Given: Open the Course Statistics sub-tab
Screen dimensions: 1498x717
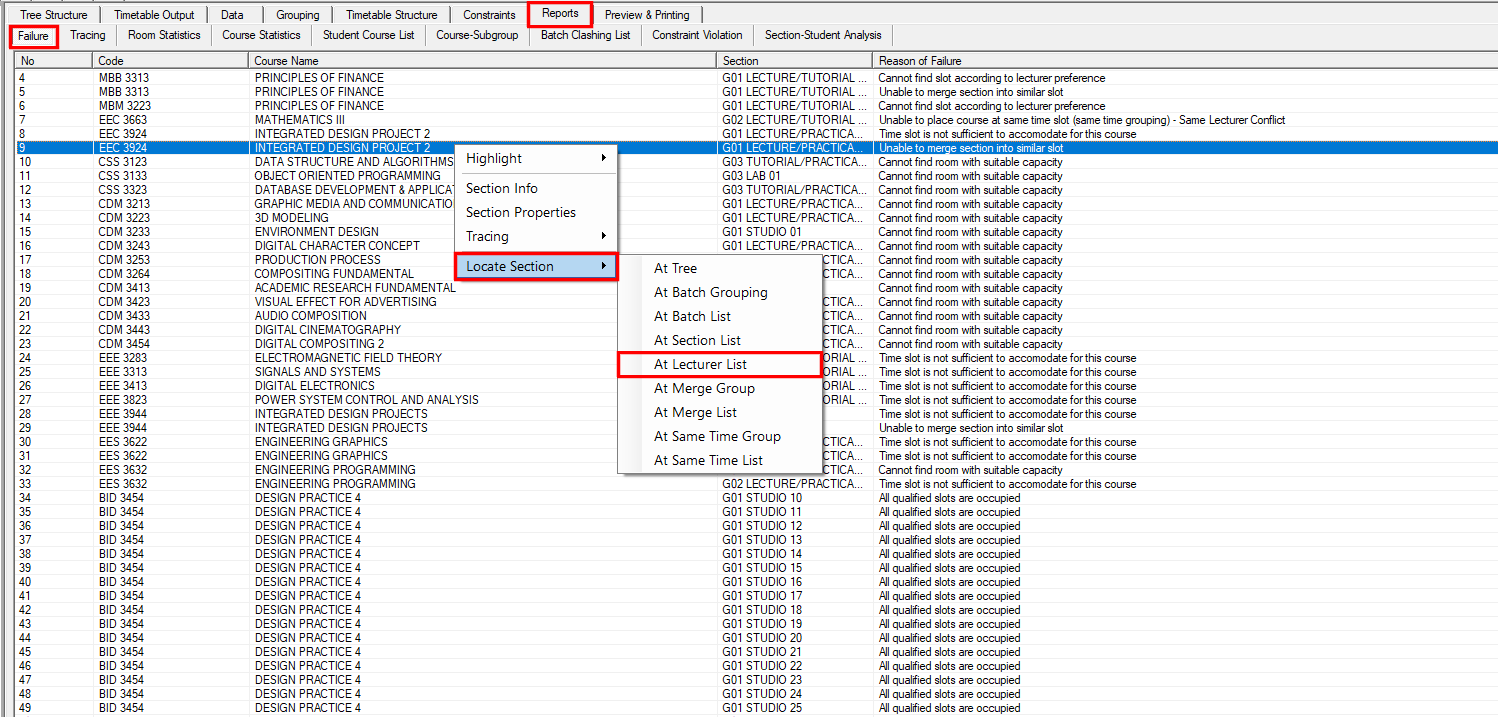Looking at the screenshot, I should [261, 35].
